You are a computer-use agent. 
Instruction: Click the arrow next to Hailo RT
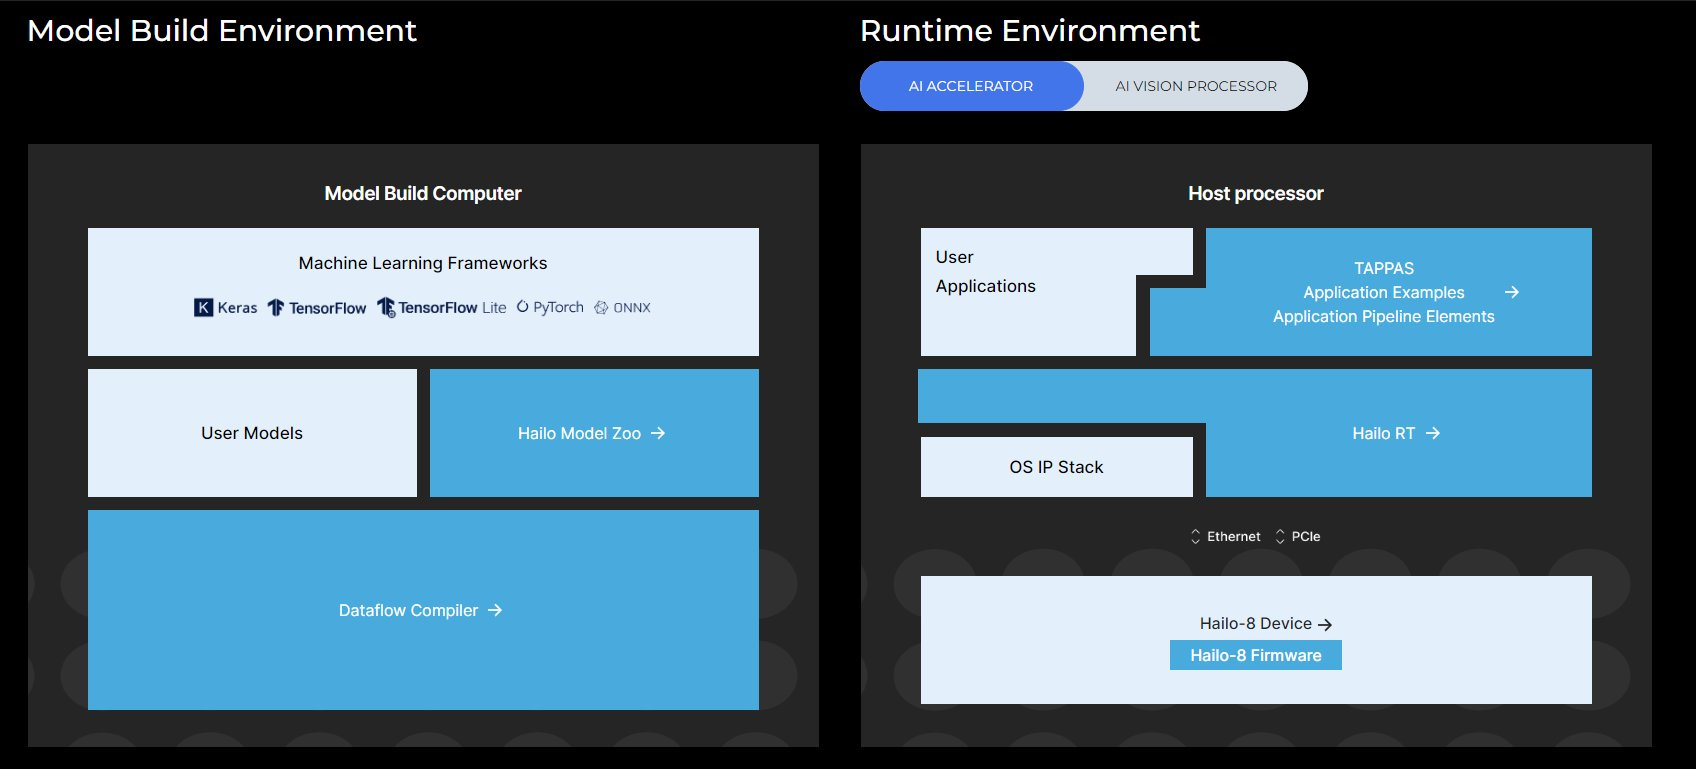pos(1433,433)
